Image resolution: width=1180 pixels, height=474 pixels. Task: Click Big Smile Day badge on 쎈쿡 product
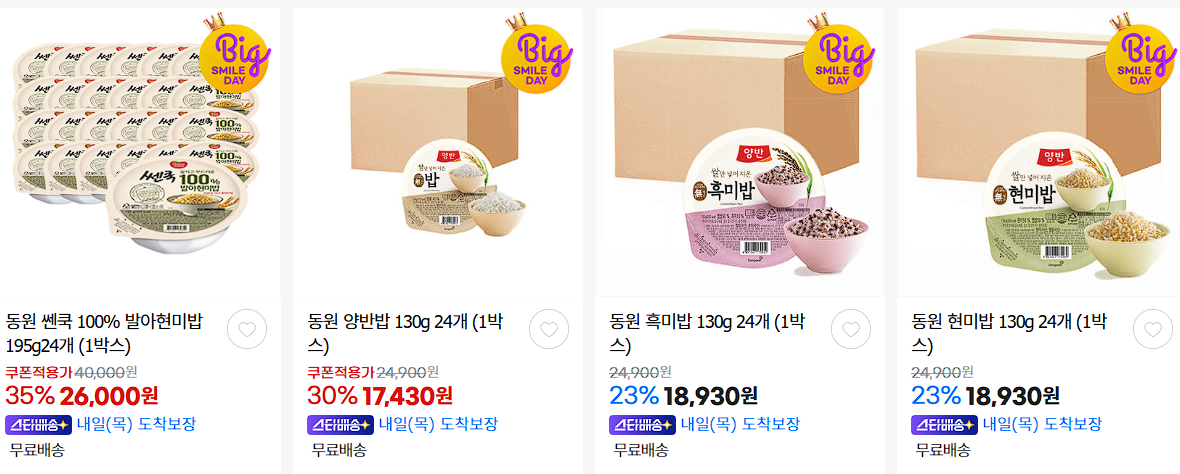[x=235, y=54]
